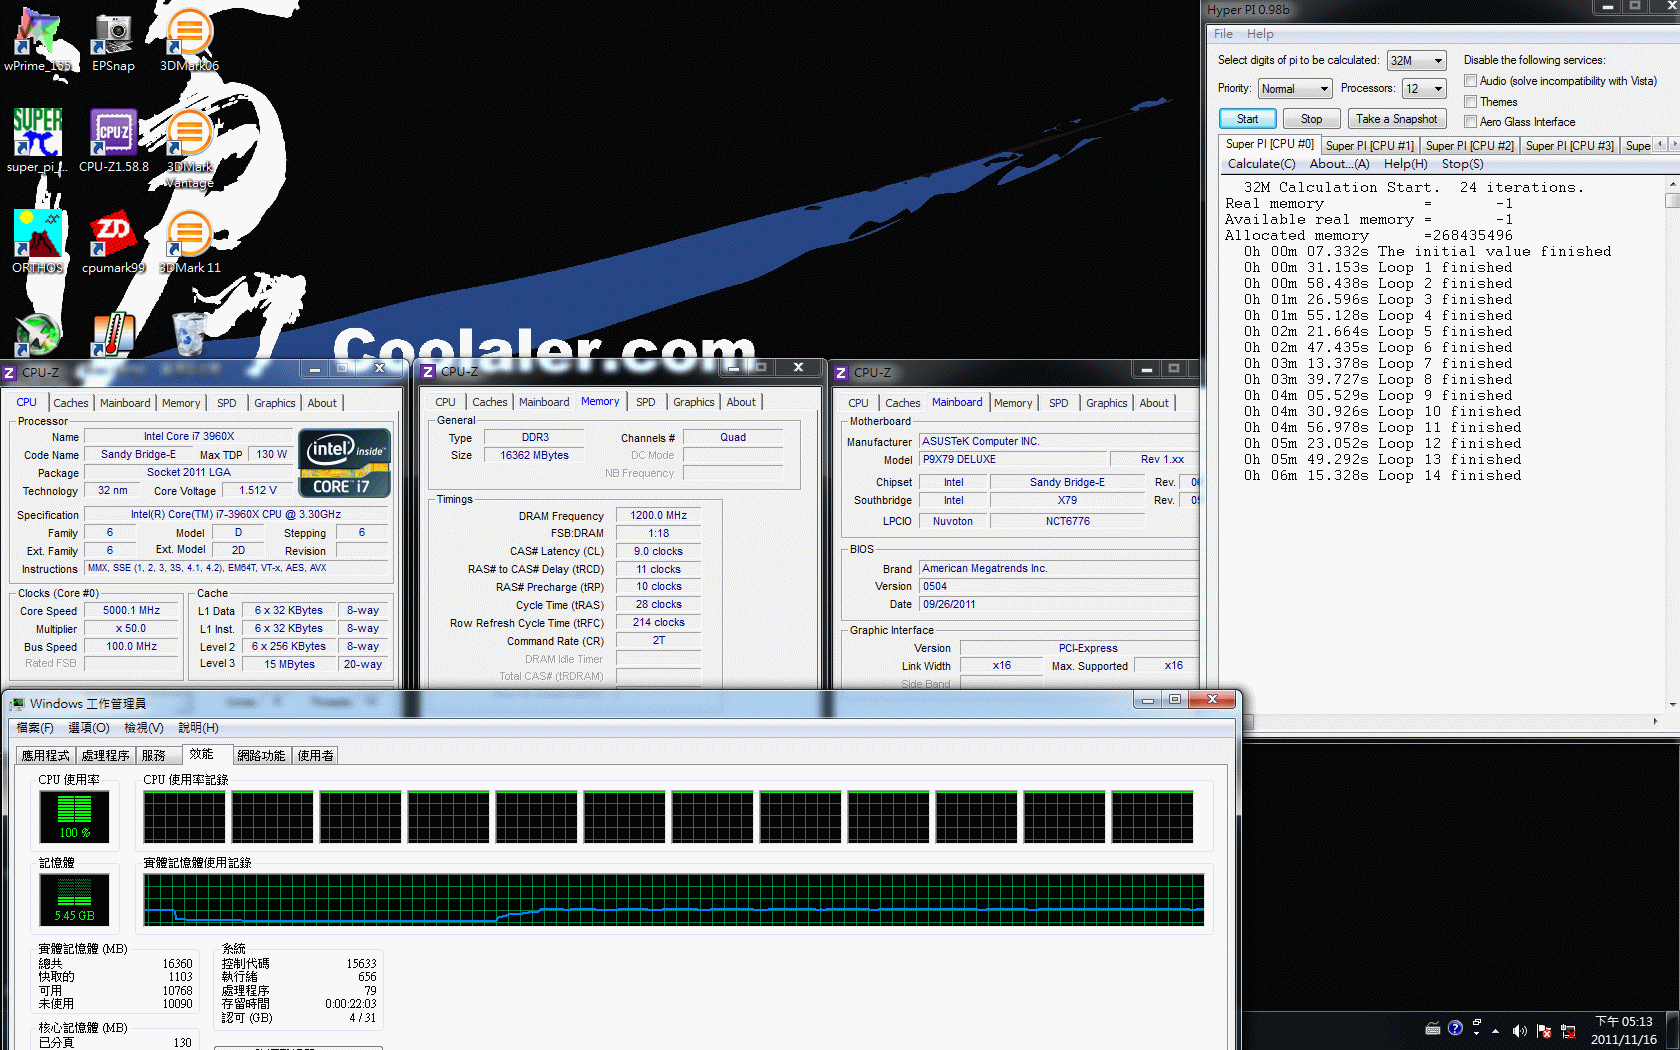Switch to Super PI [CPU #3] tab
Viewport: 1680px width, 1050px height.
click(x=1569, y=146)
